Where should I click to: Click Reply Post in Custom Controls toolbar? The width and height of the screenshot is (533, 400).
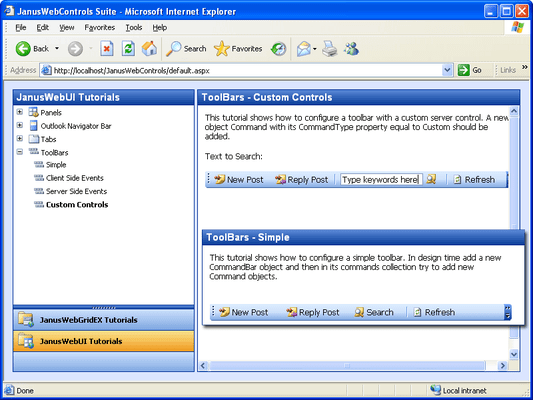tap(302, 179)
